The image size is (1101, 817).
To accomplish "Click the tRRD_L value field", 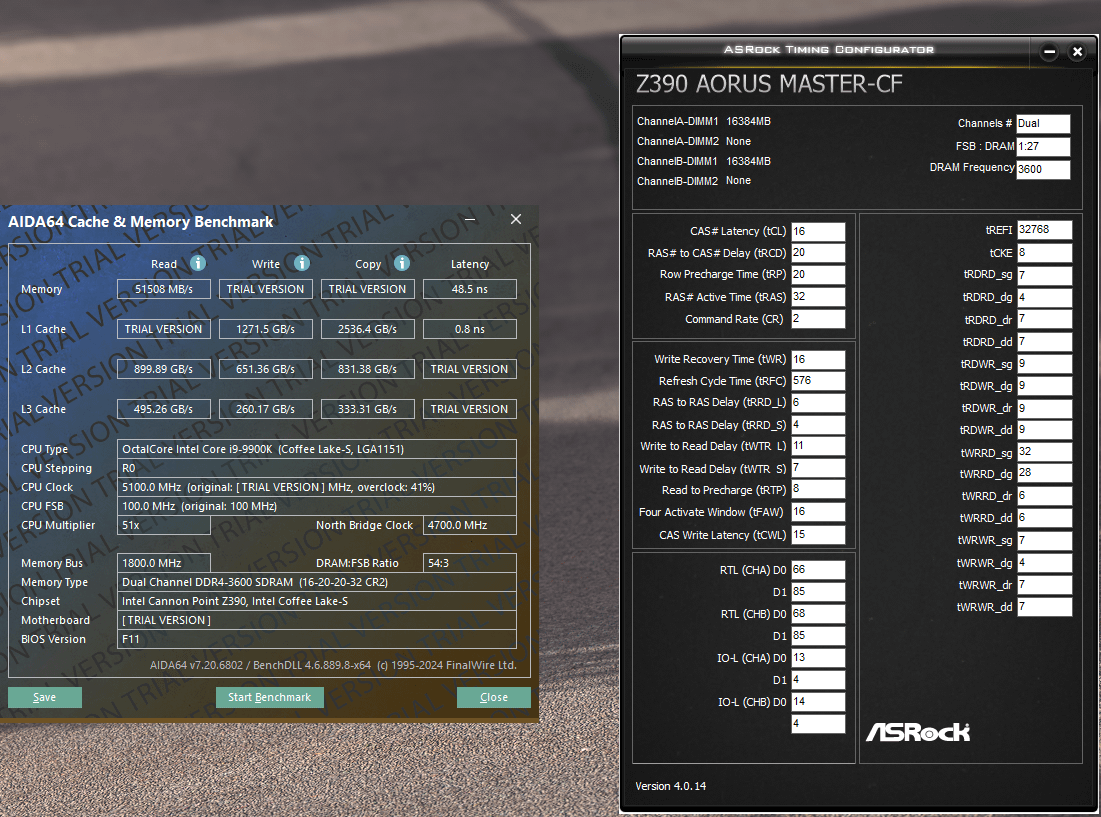I will pyautogui.click(x=818, y=403).
